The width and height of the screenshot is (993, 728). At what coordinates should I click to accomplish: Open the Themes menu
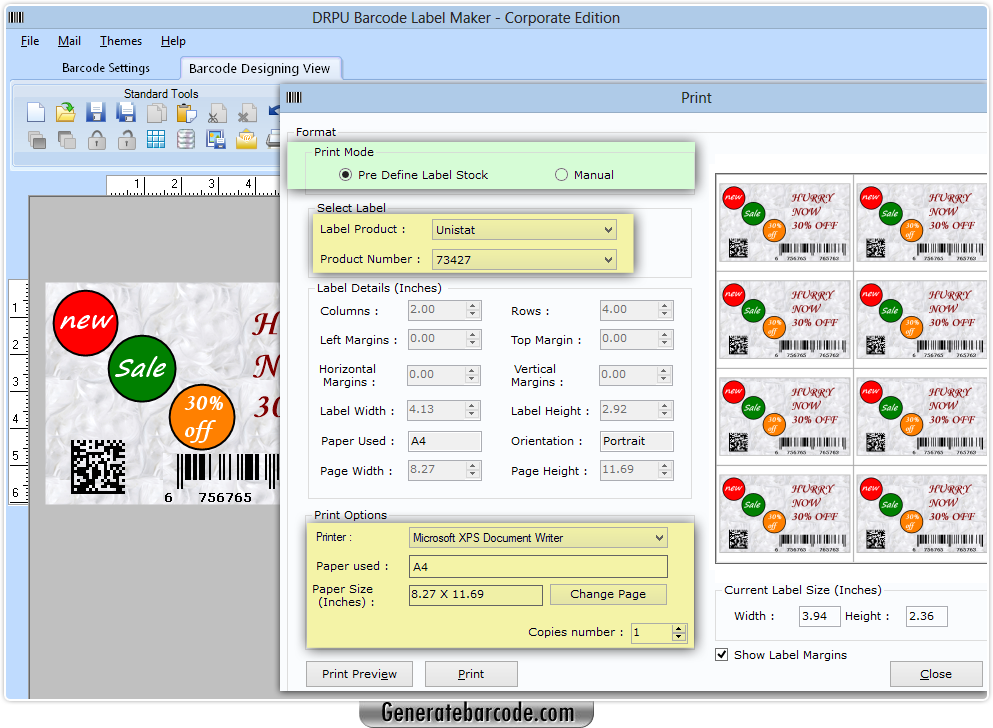pyautogui.click(x=120, y=41)
